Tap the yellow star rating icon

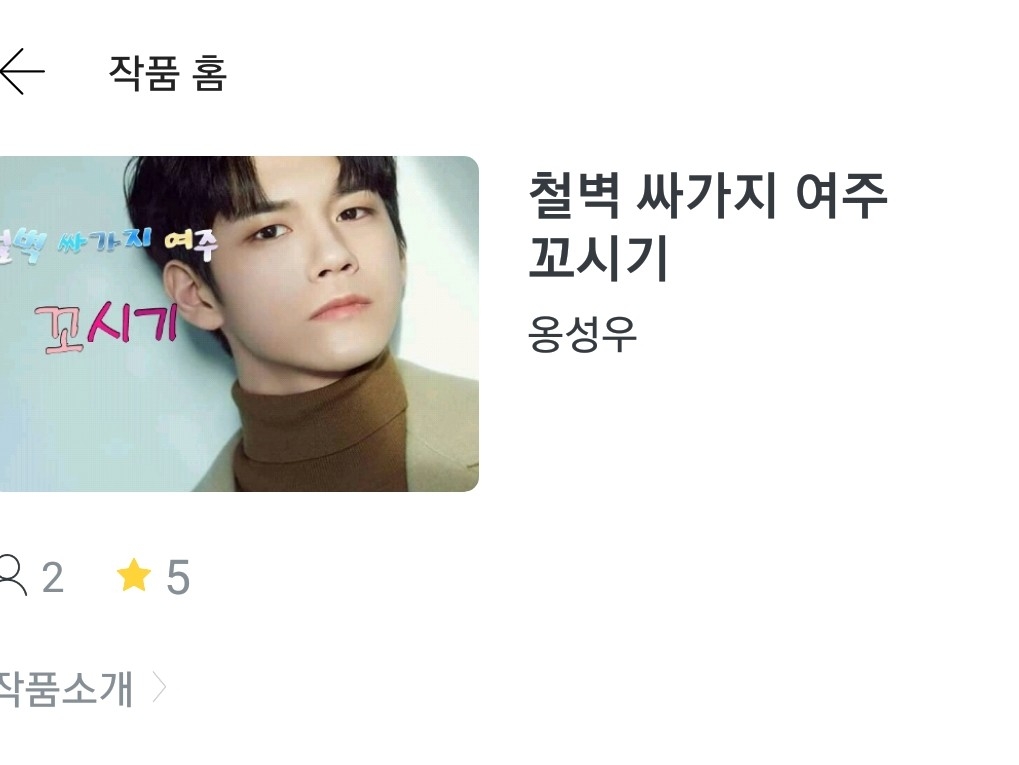pyautogui.click(x=134, y=575)
